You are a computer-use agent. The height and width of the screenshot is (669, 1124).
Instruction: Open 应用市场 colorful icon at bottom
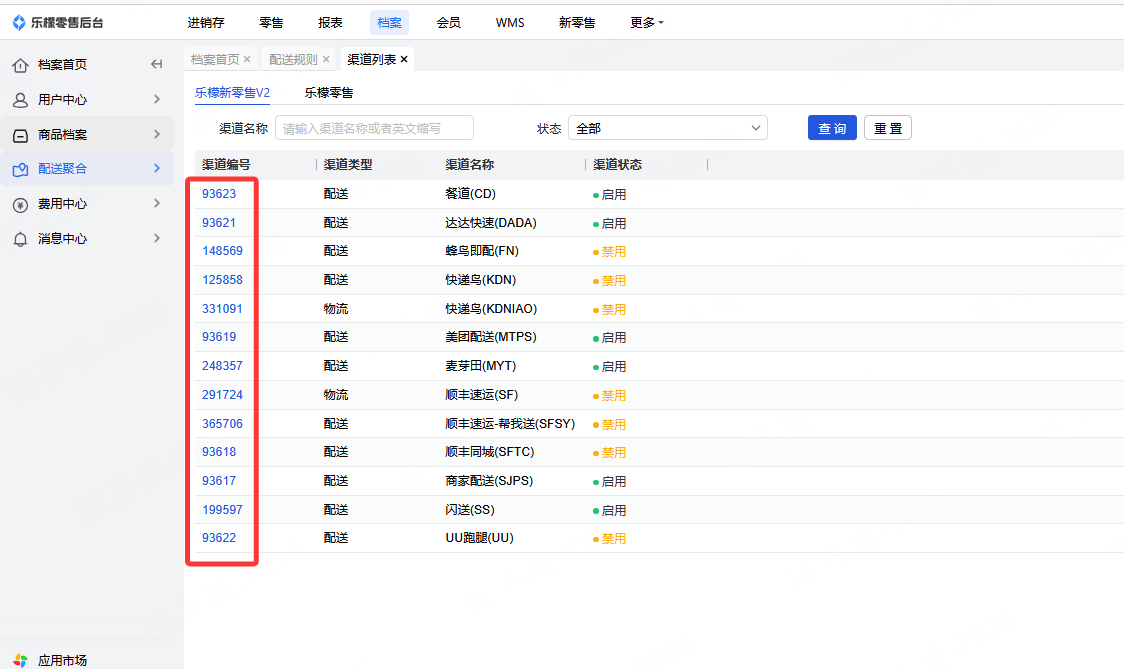[x=20, y=660]
